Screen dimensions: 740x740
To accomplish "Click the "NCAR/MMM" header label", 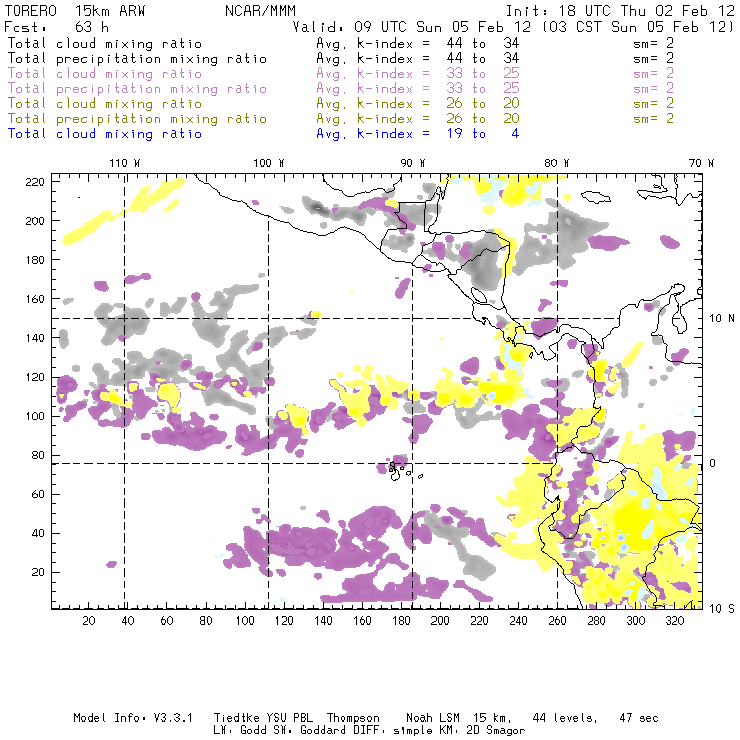I will click(261, 11).
